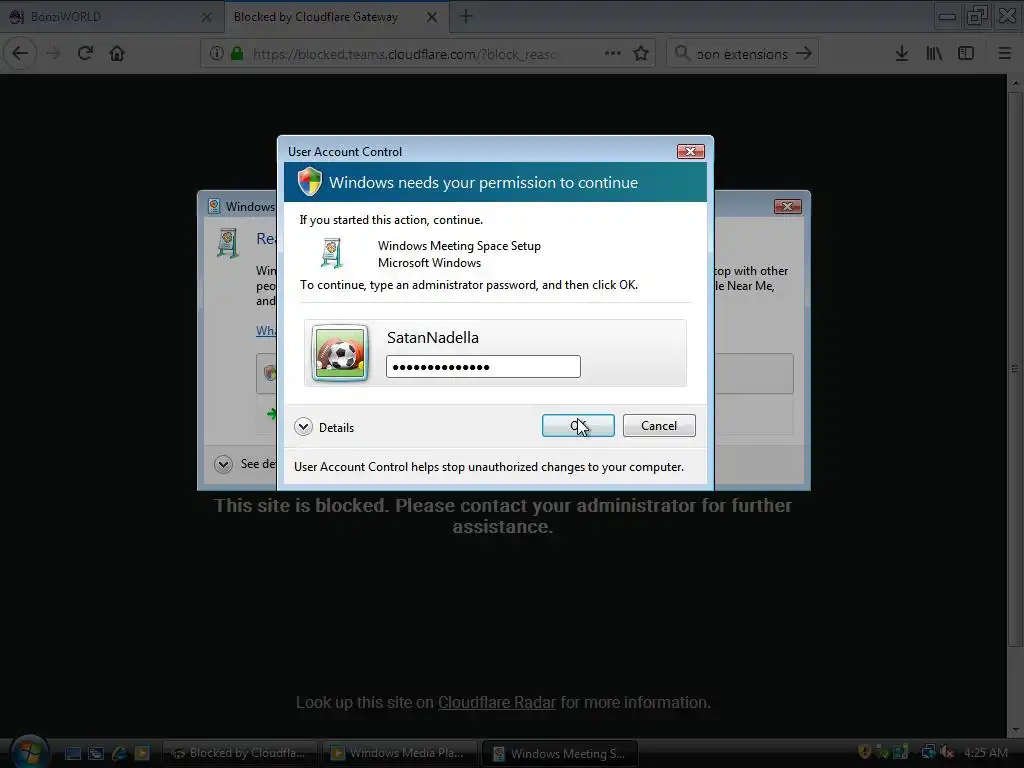Open the browser hamburger menu
Viewport: 1024px width, 768px height.
coord(1005,54)
